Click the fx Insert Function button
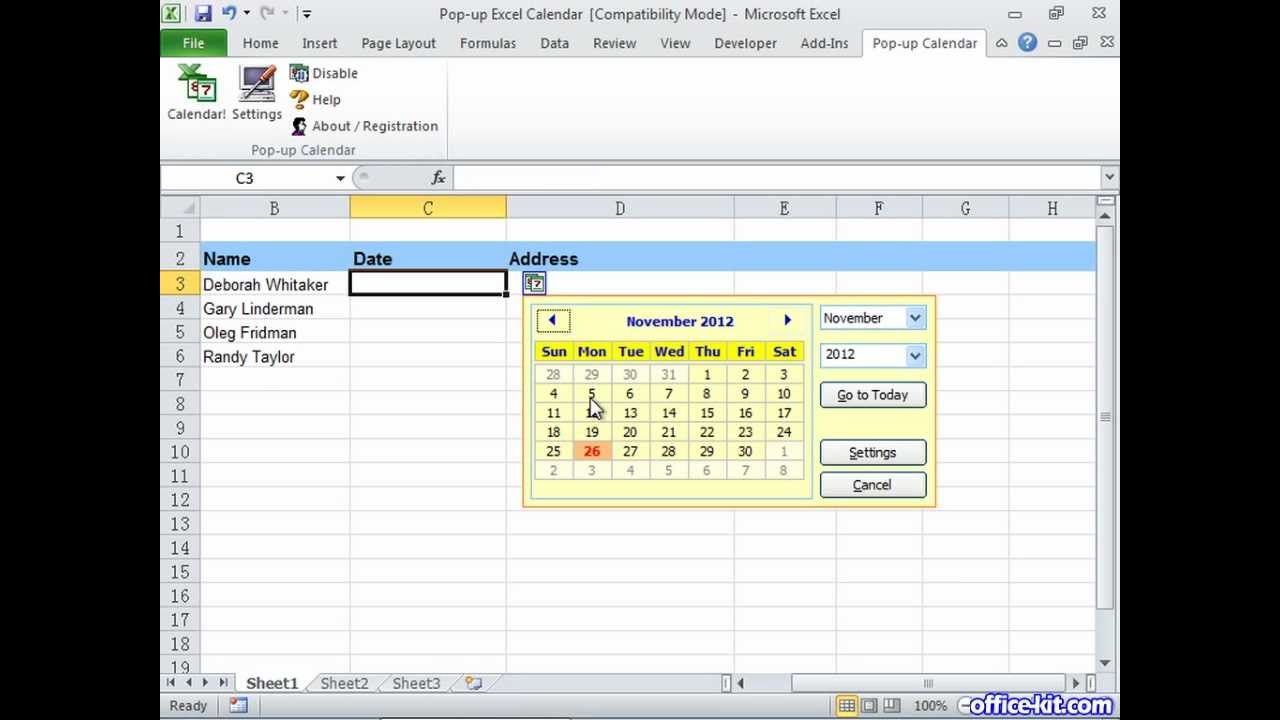The image size is (1280, 720). pyautogui.click(x=438, y=178)
